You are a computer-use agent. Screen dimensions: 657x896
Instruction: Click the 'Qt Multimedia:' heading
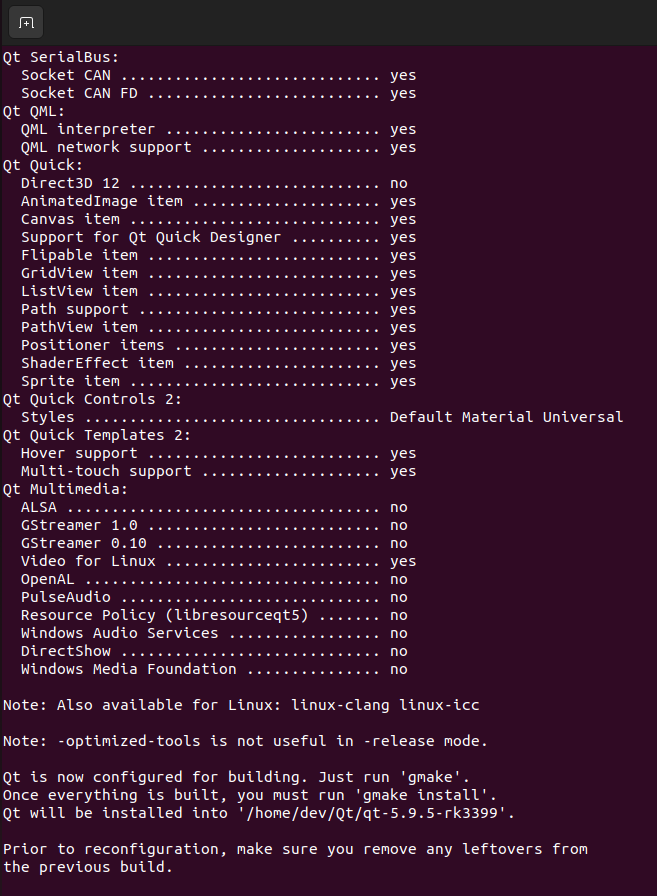tap(65, 489)
